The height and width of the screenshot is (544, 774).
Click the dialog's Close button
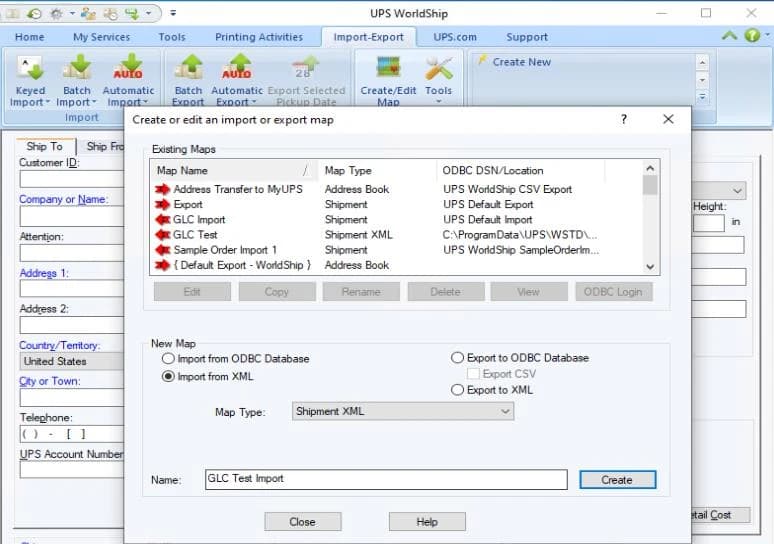click(x=303, y=522)
